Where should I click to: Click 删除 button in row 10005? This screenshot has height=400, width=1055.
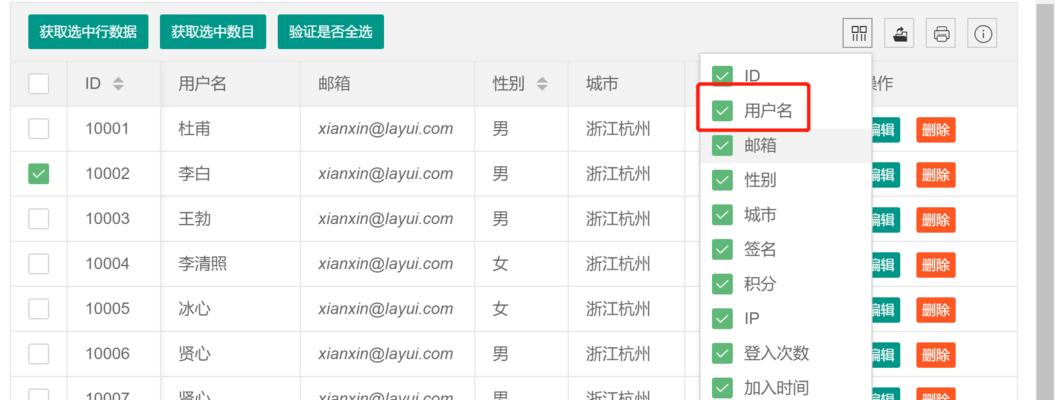[936, 310]
